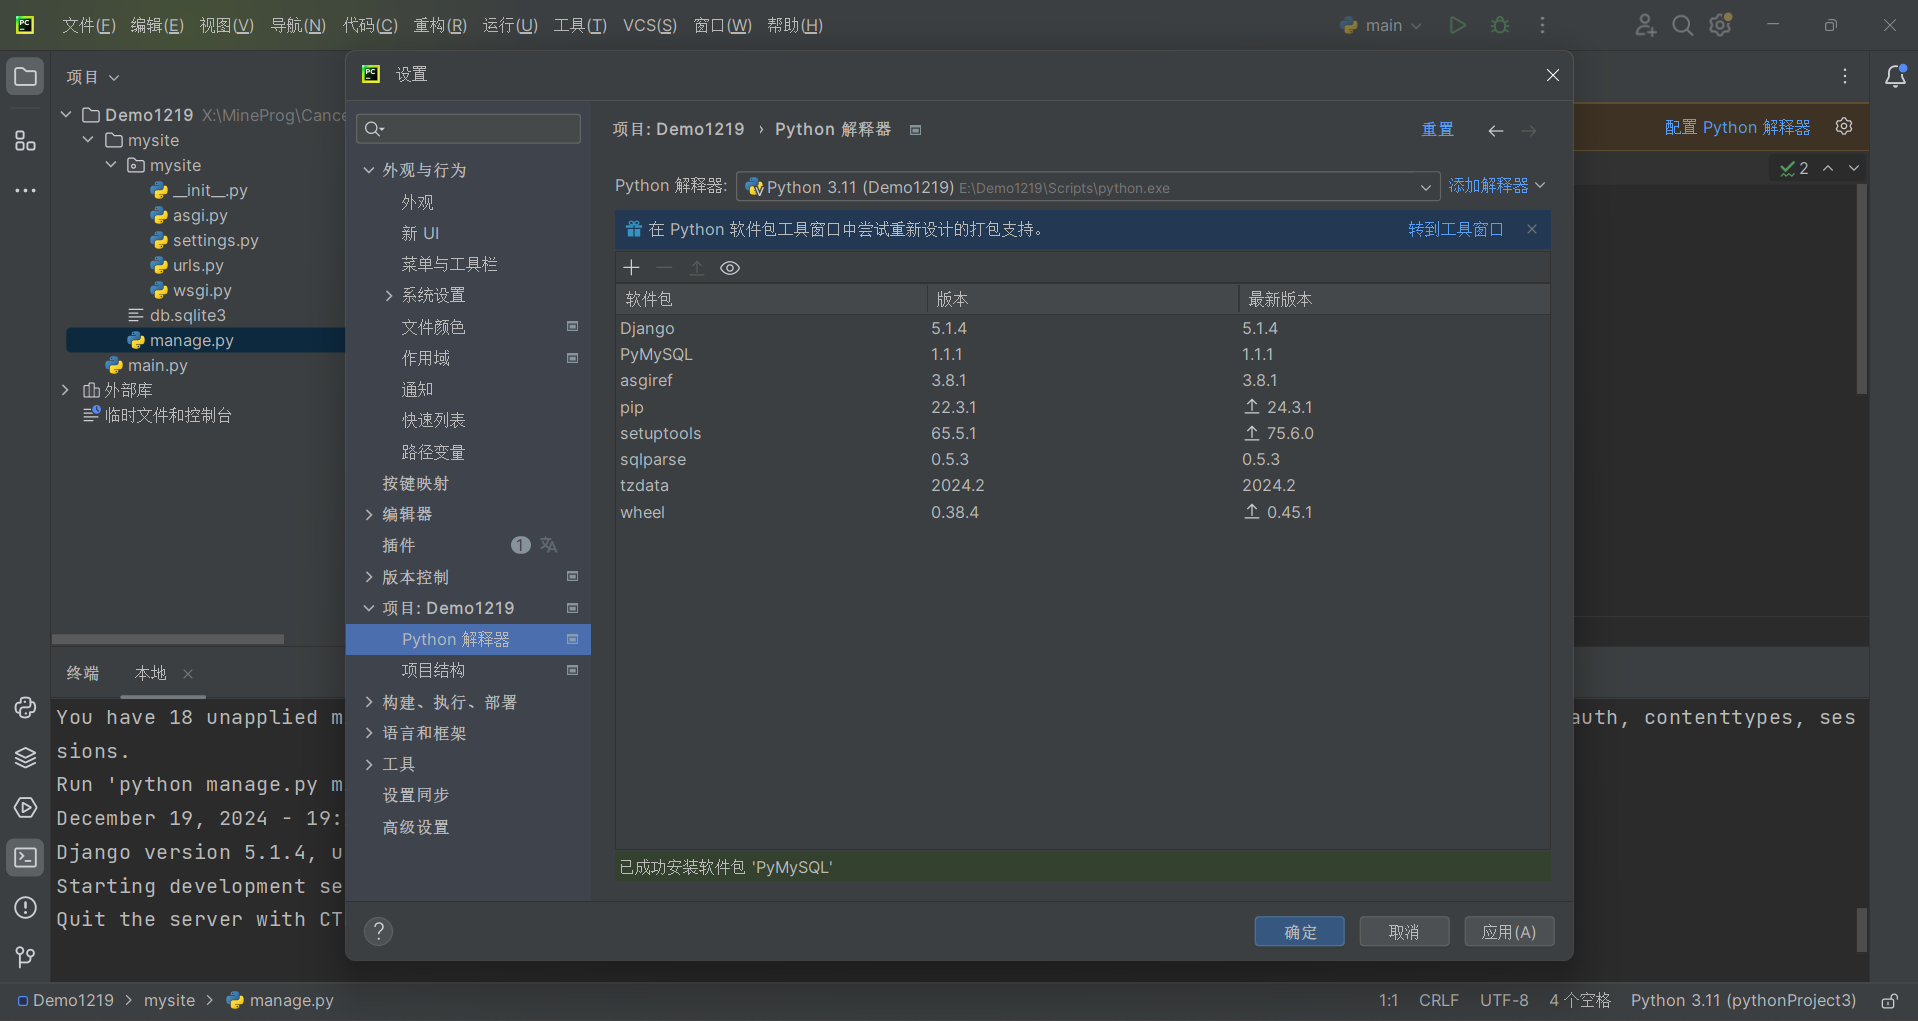Click the settings dialog help question mark
The height and width of the screenshot is (1021, 1918).
tap(378, 932)
